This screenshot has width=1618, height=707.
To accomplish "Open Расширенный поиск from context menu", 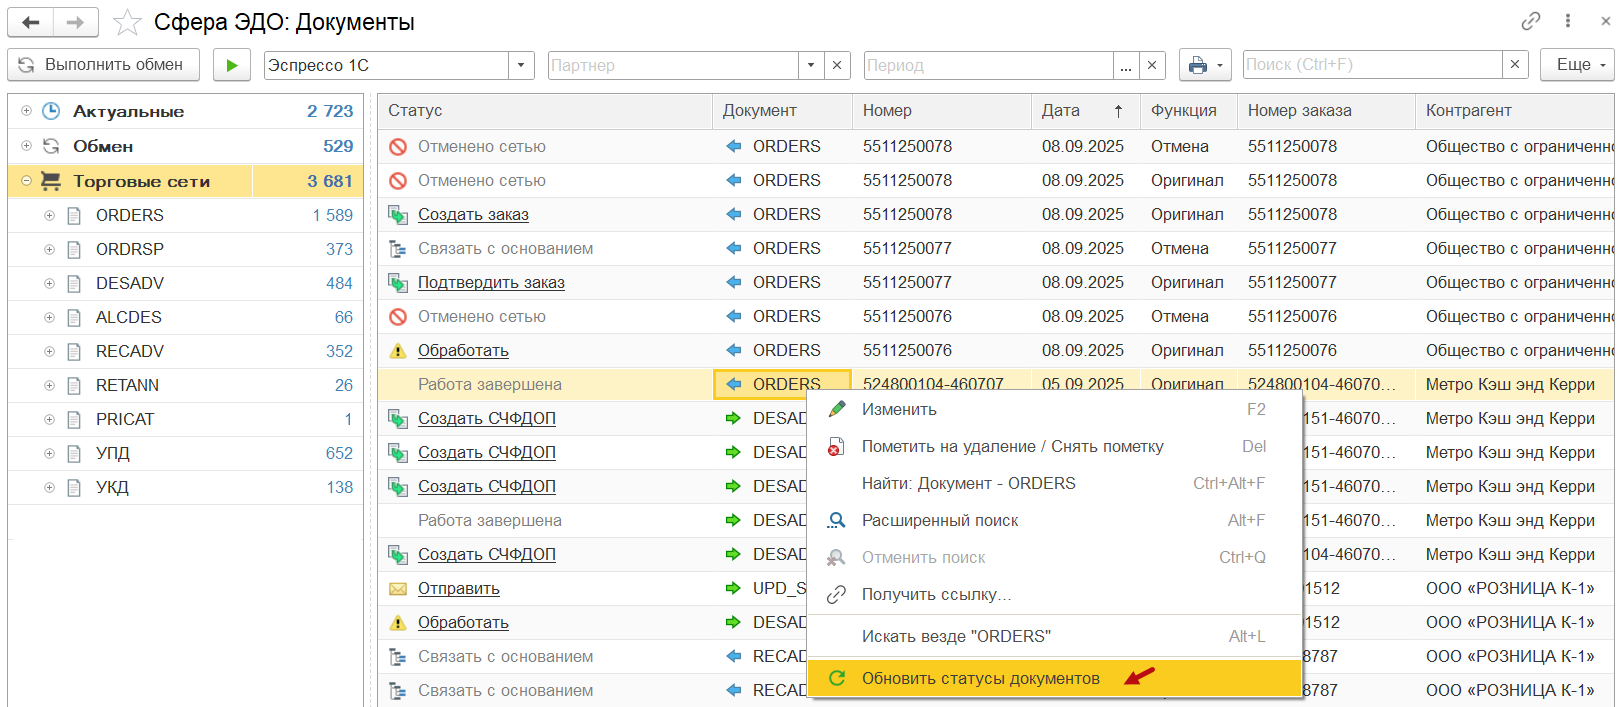I will pos(1054,521).
